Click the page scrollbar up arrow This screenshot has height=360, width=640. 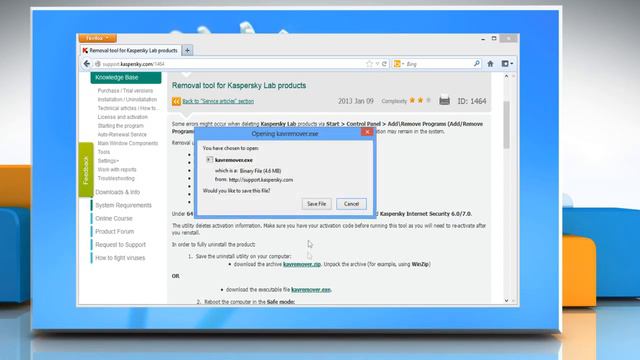click(506, 76)
